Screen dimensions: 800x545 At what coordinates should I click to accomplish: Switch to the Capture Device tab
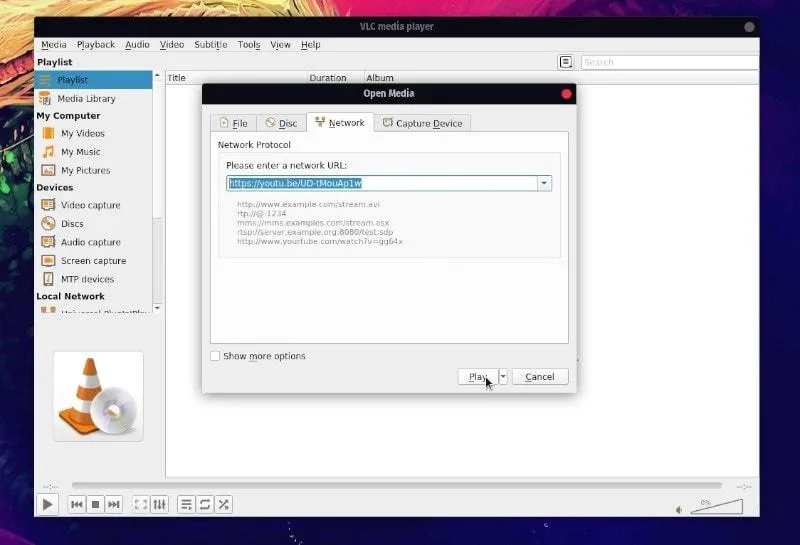click(x=422, y=123)
